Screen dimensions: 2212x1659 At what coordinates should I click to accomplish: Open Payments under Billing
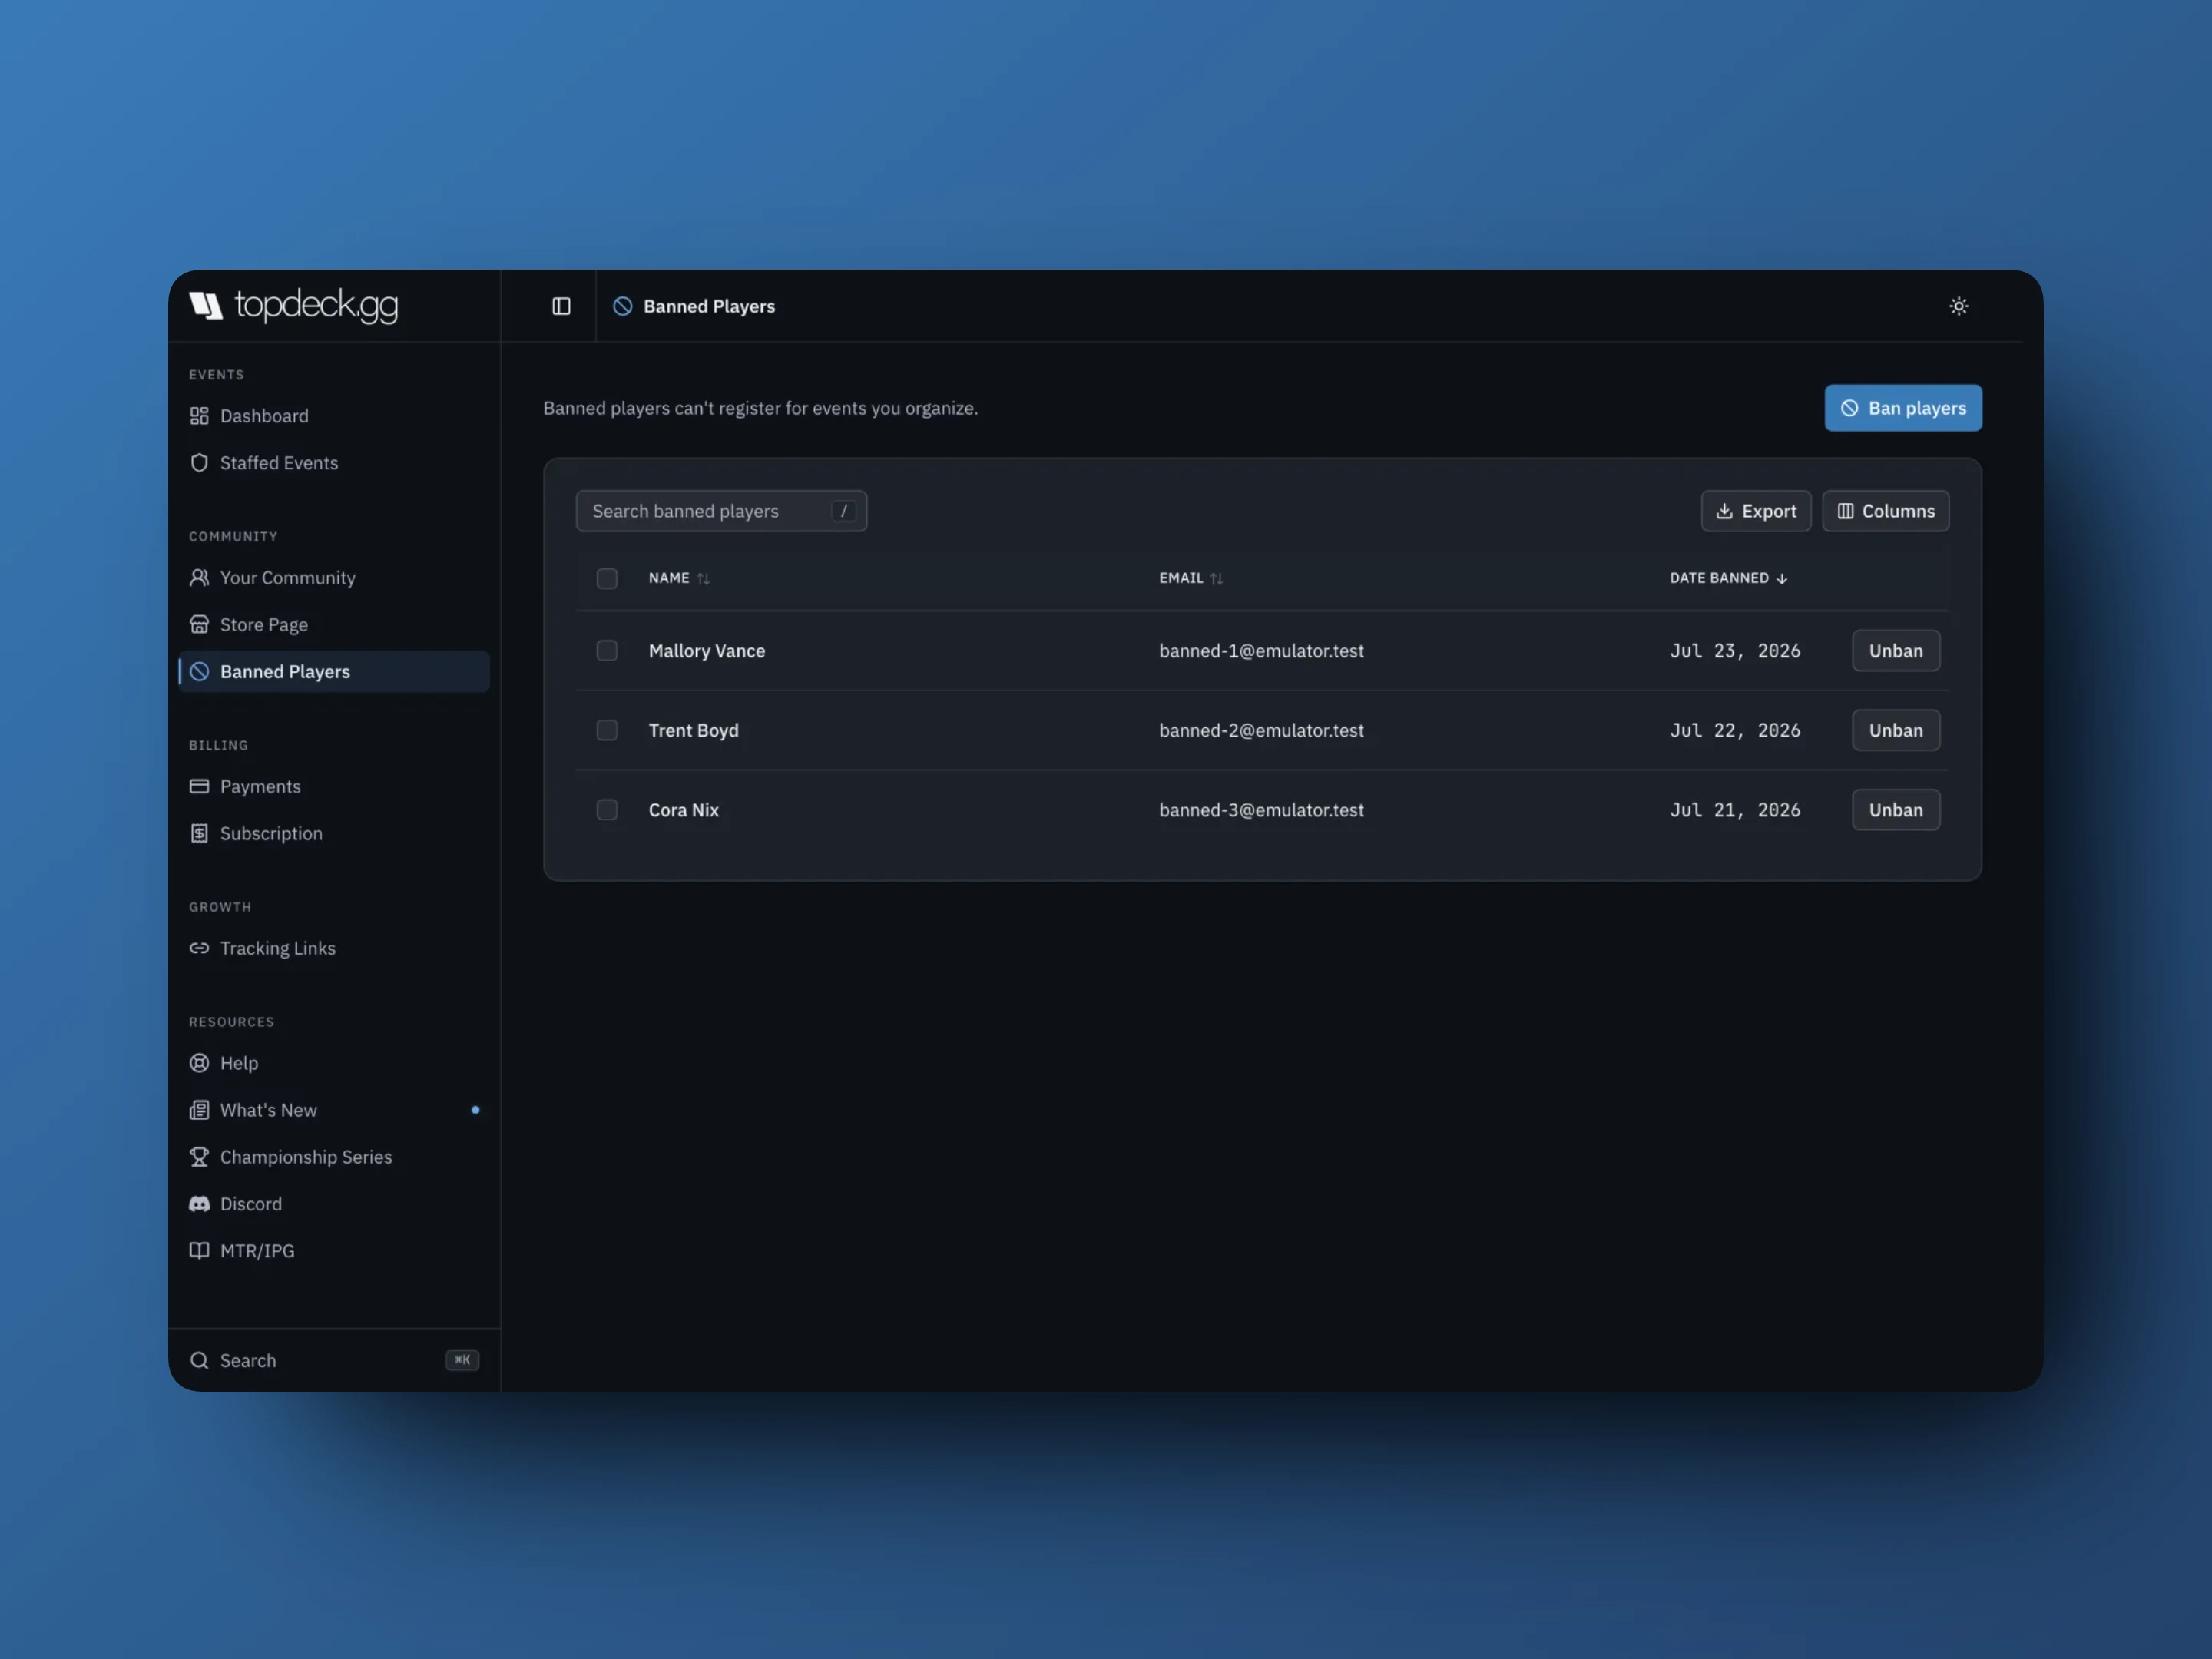[334, 786]
